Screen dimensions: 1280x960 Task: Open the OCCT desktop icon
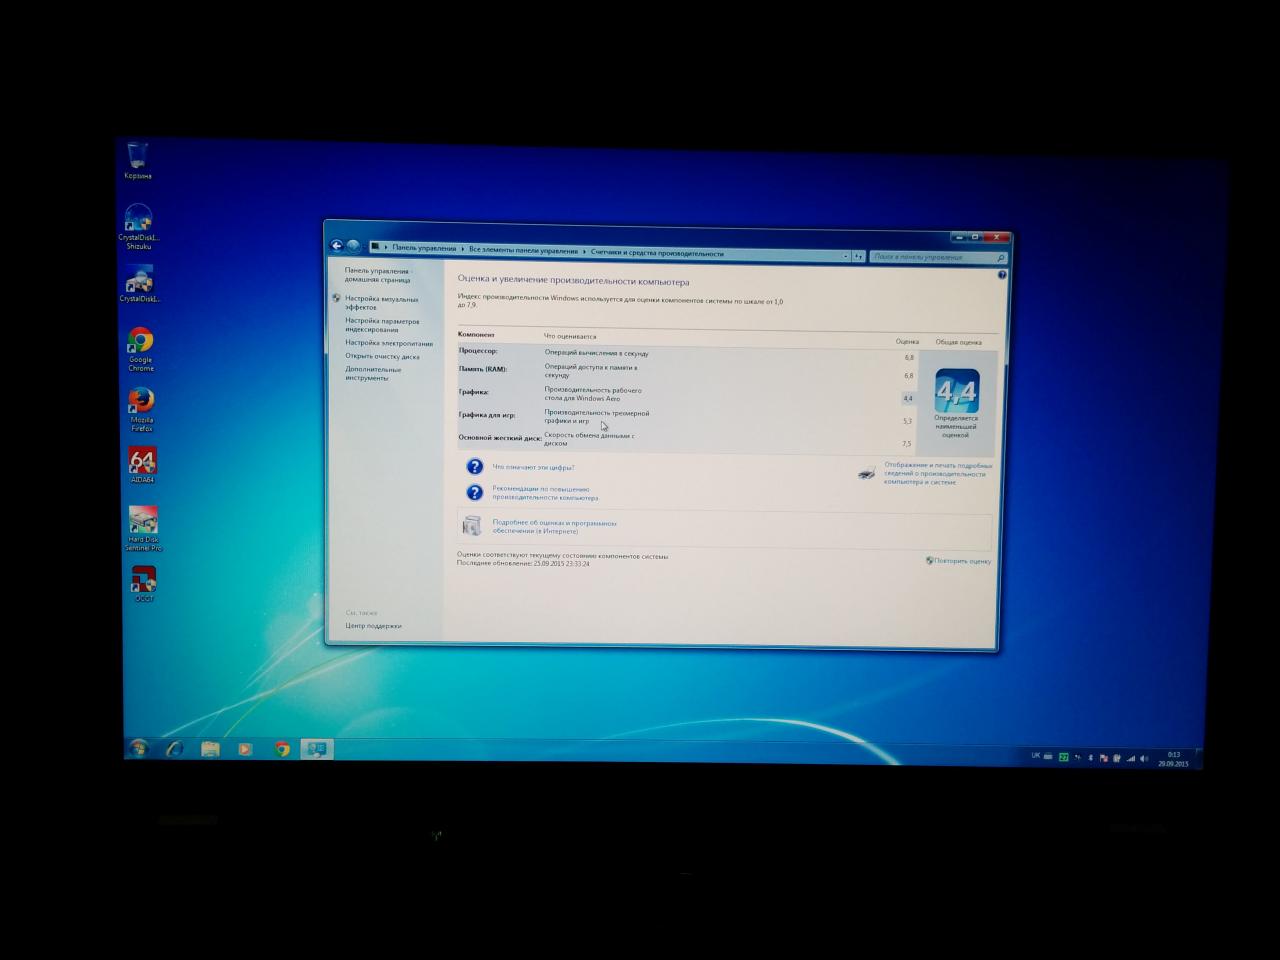pos(144,580)
